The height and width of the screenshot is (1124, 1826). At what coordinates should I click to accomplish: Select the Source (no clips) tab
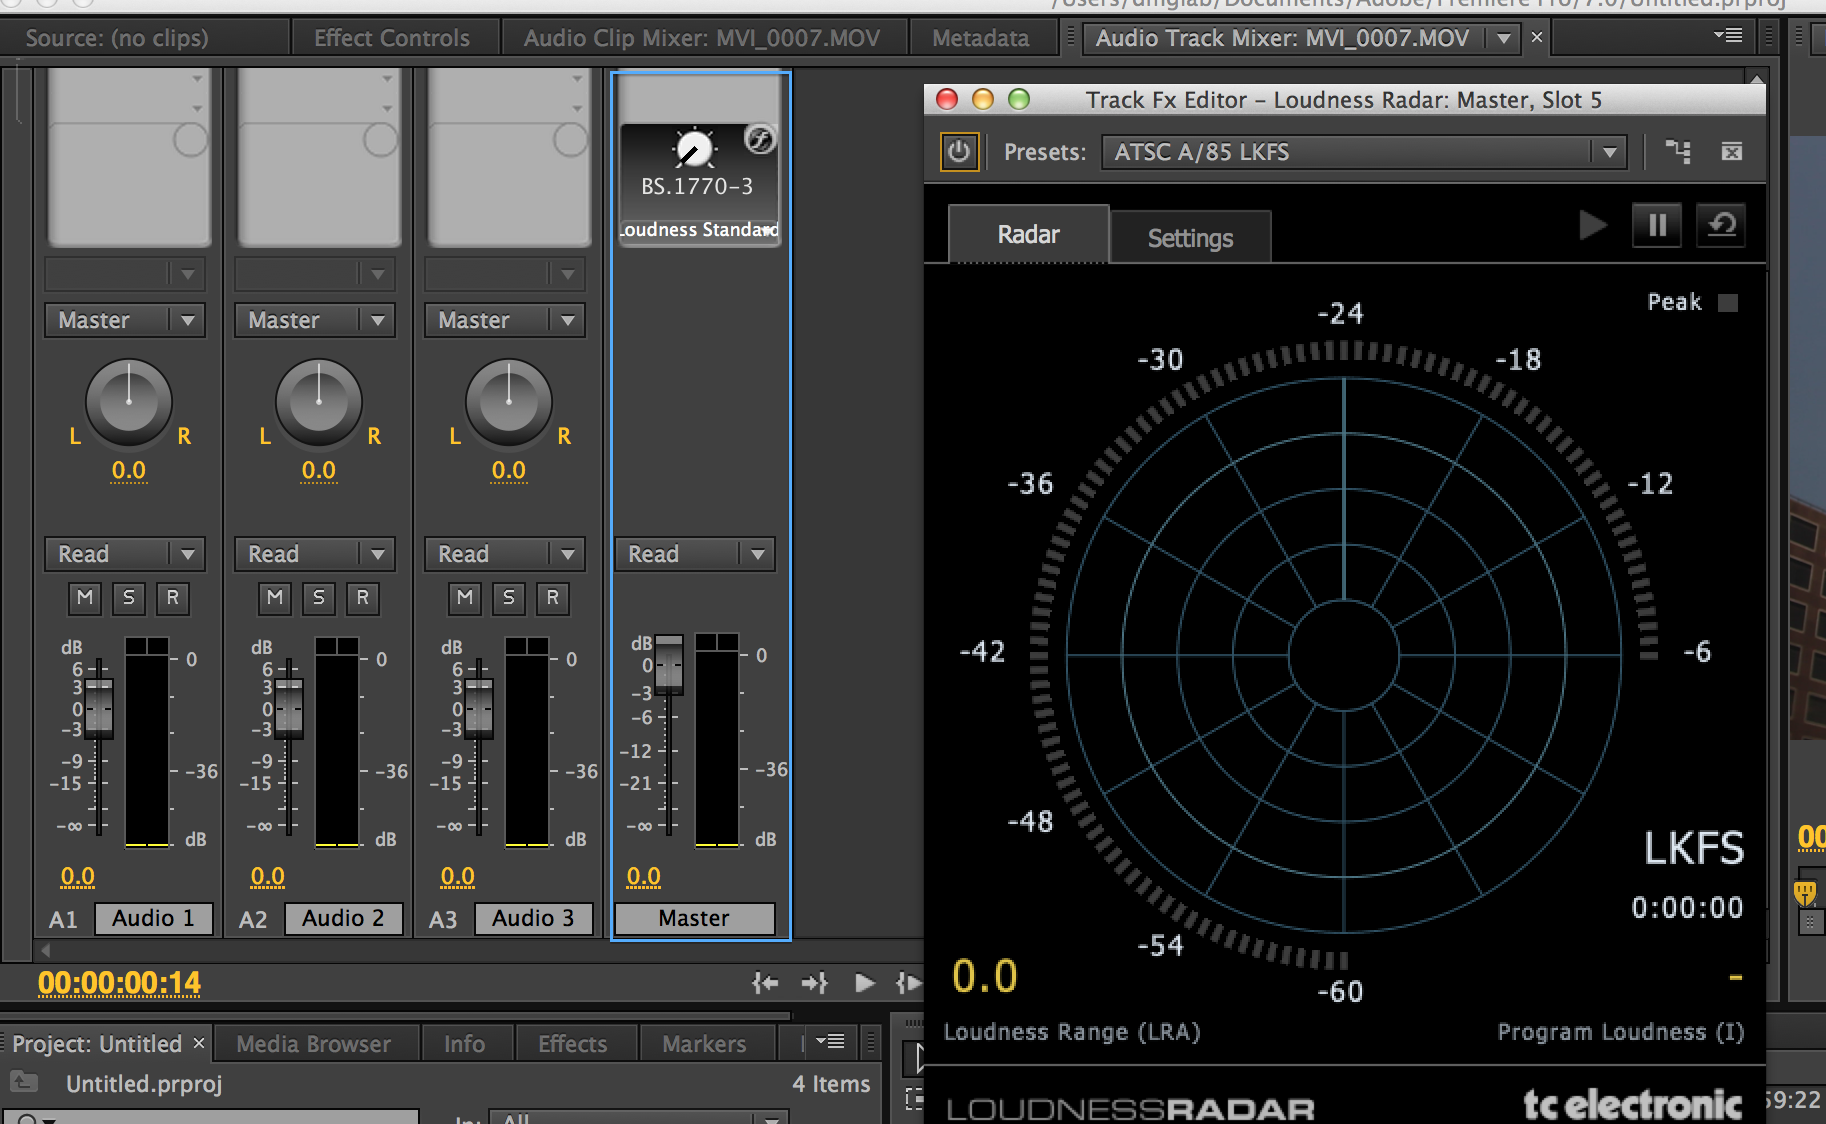point(117,38)
